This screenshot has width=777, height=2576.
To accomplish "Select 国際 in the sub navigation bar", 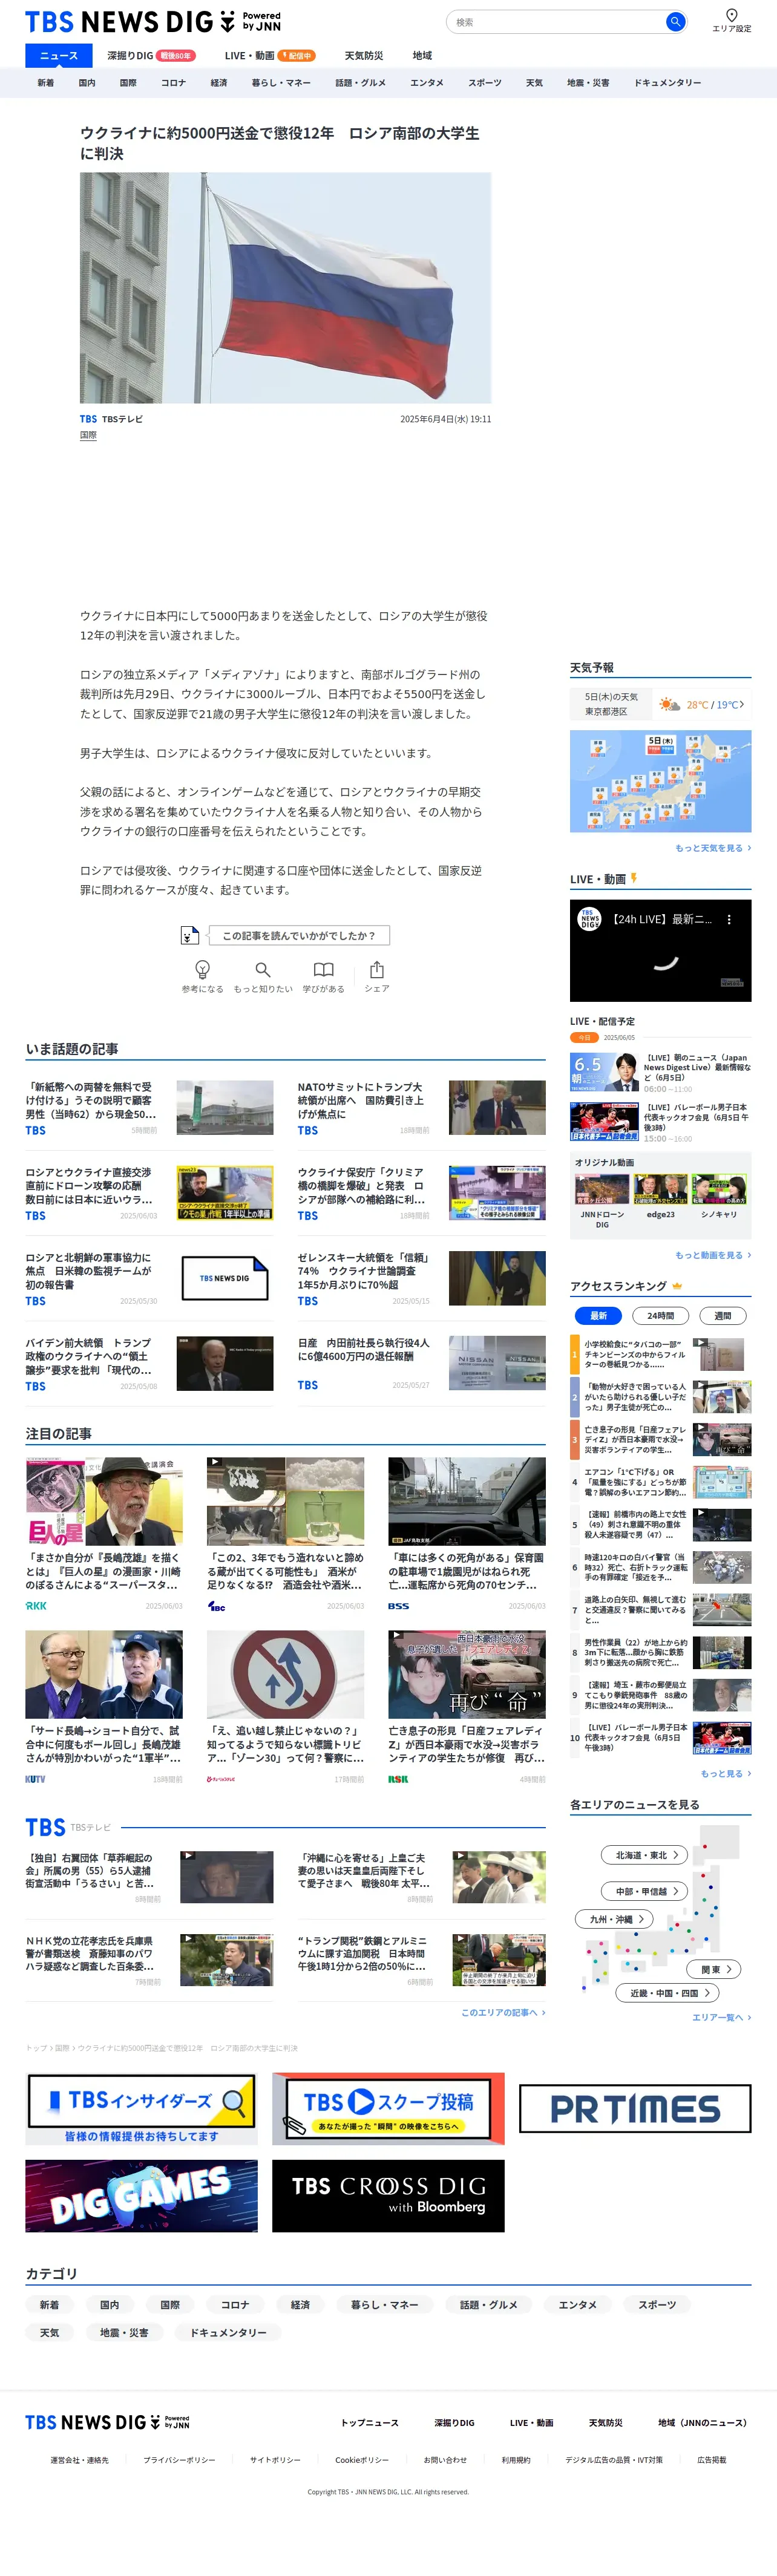I will 128,83.
